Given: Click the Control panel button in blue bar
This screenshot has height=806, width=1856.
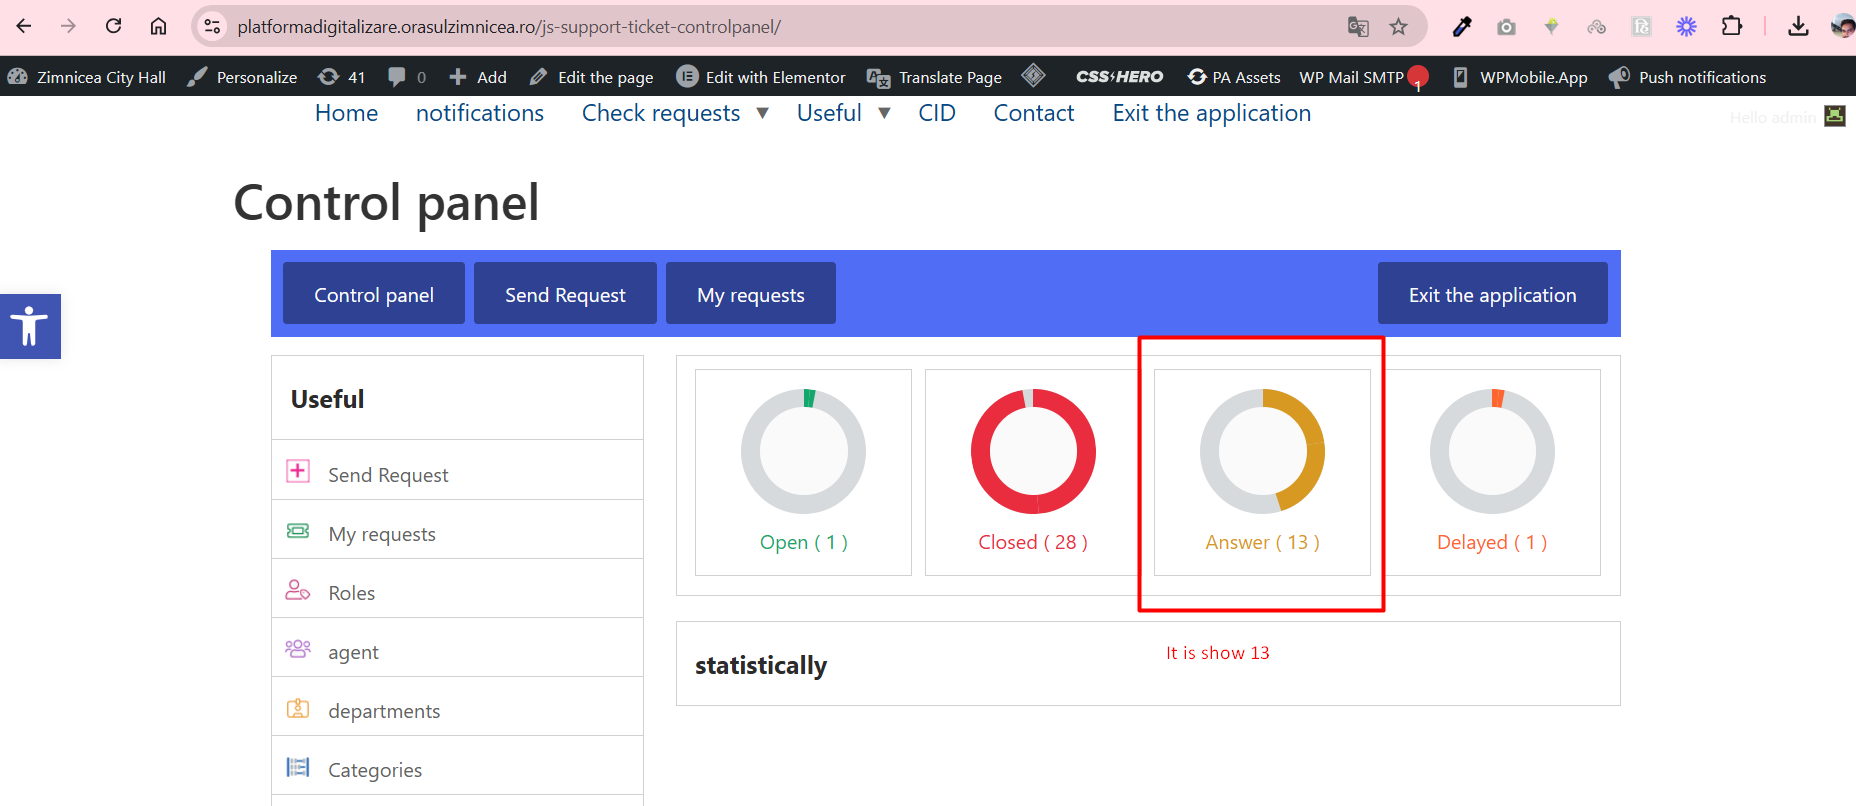Looking at the screenshot, I should (x=374, y=293).
